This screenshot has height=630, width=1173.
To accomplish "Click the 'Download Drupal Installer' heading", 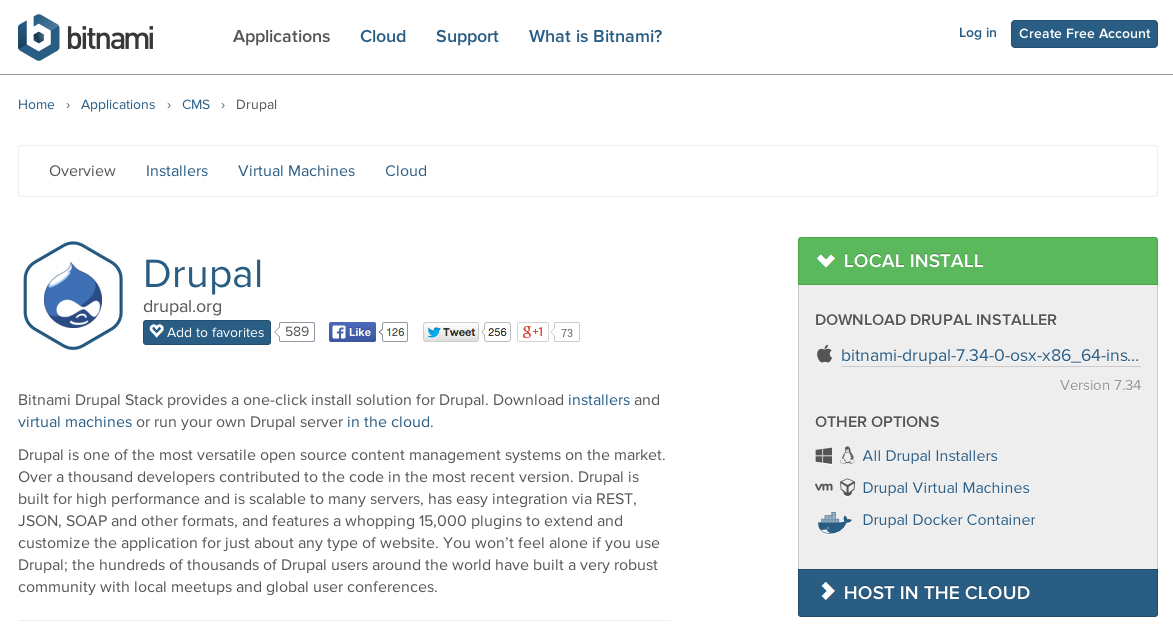I will 936,319.
